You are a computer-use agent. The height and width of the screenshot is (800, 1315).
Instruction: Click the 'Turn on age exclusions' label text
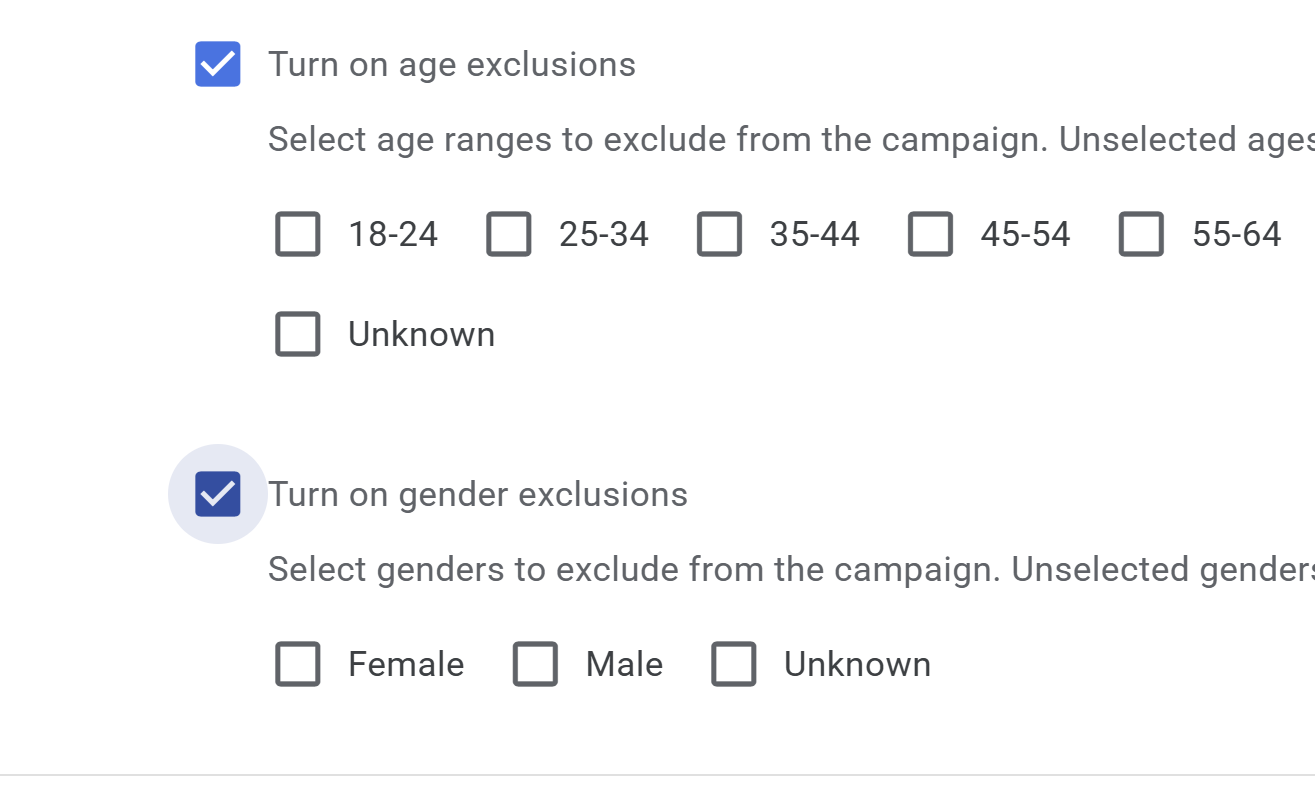[x=452, y=65]
